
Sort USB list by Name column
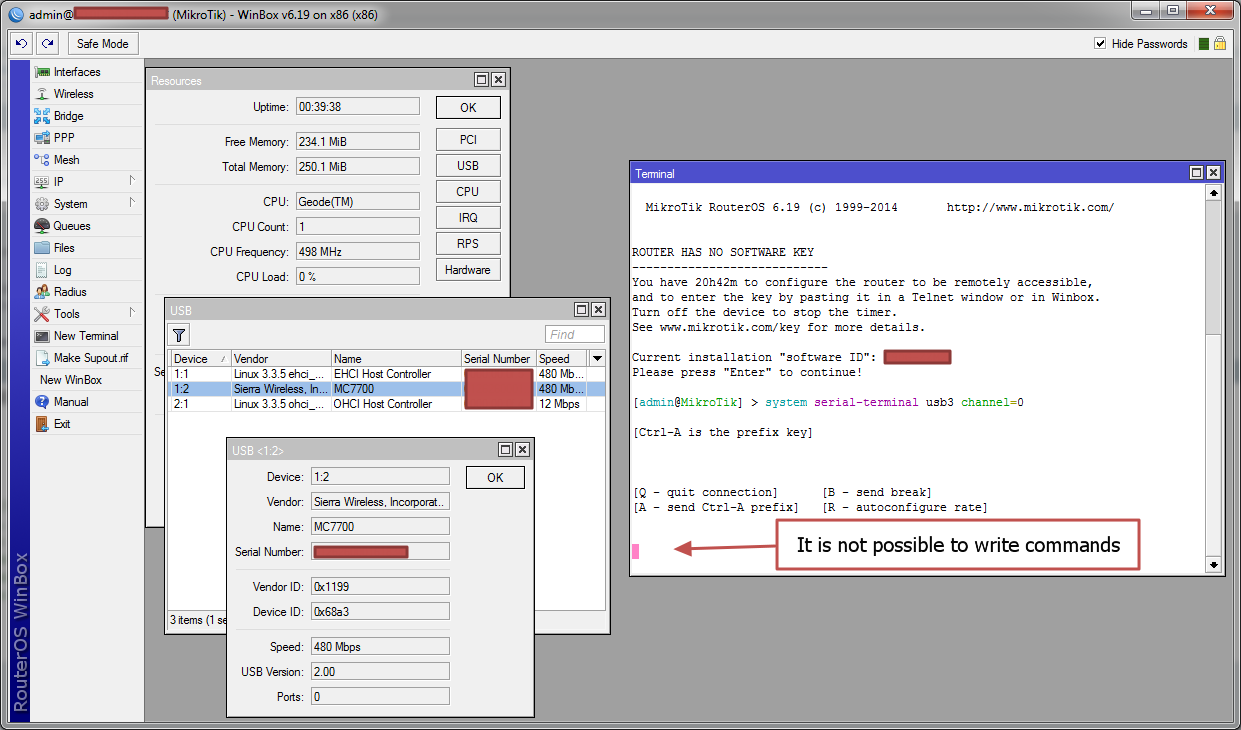coord(396,359)
